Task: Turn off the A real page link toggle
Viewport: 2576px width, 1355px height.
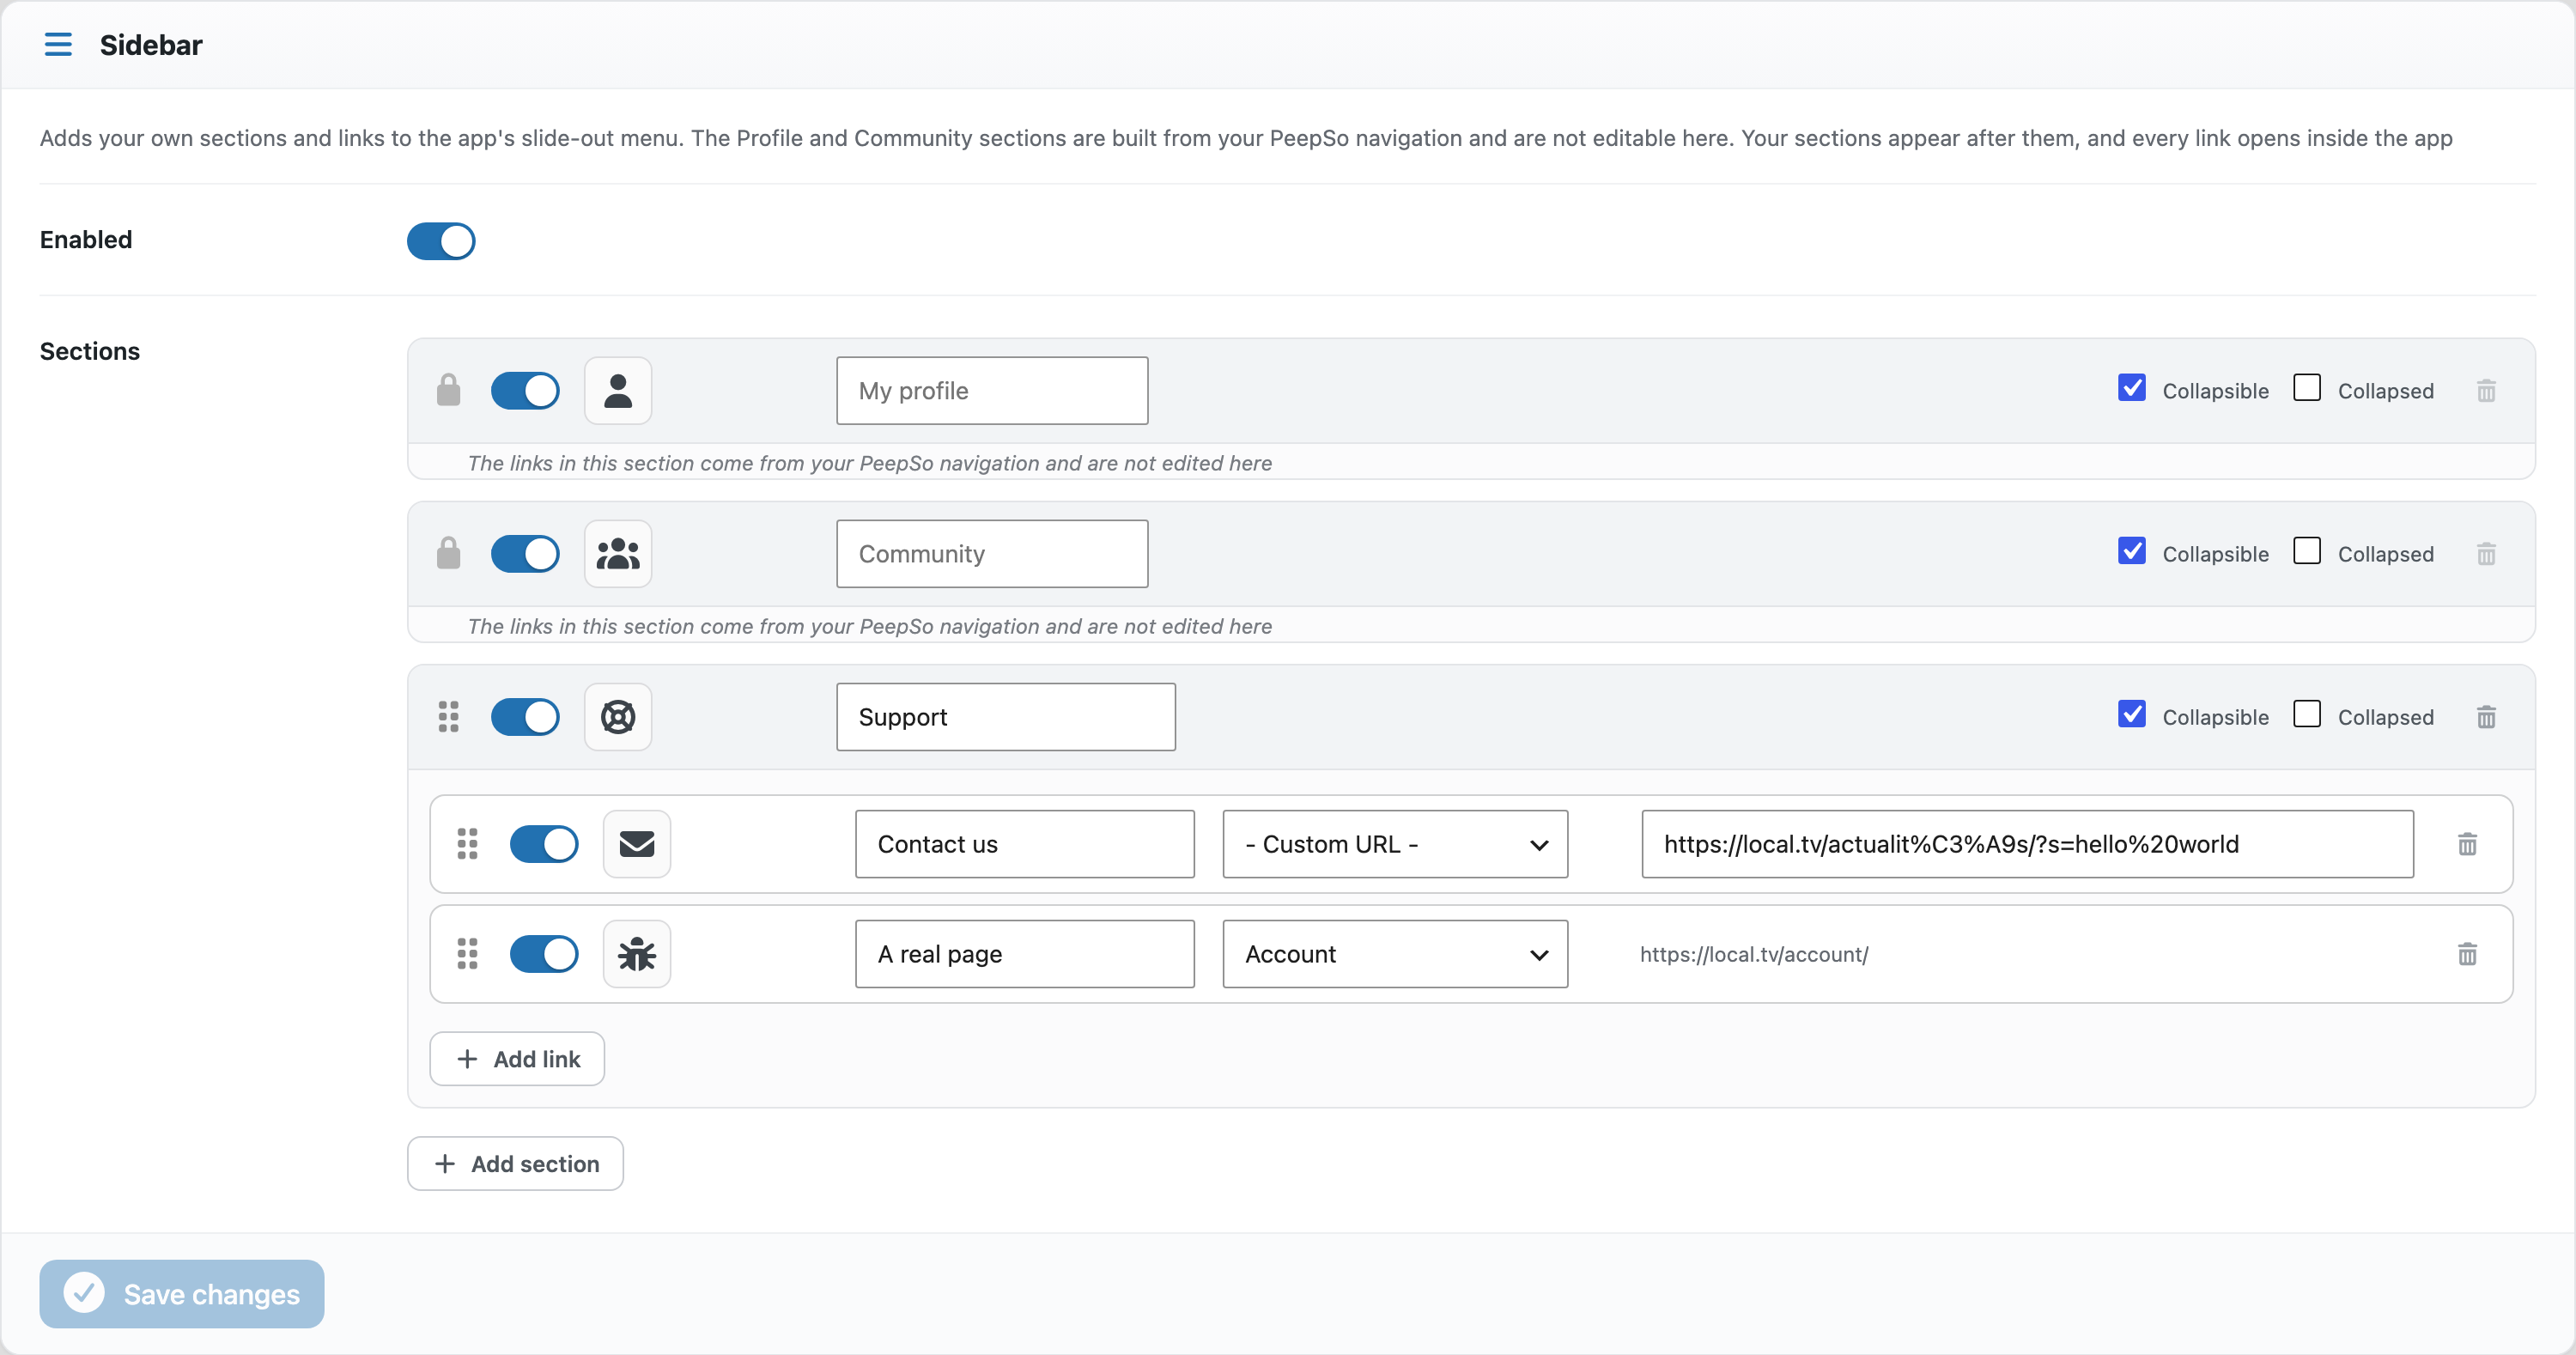Action: [544, 953]
